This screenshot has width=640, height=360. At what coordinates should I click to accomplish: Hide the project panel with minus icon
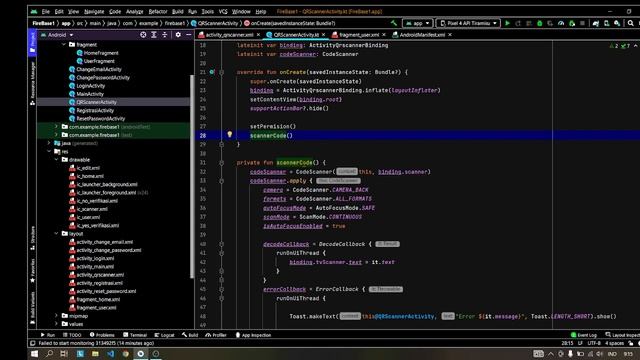pyautogui.click(x=189, y=35)
